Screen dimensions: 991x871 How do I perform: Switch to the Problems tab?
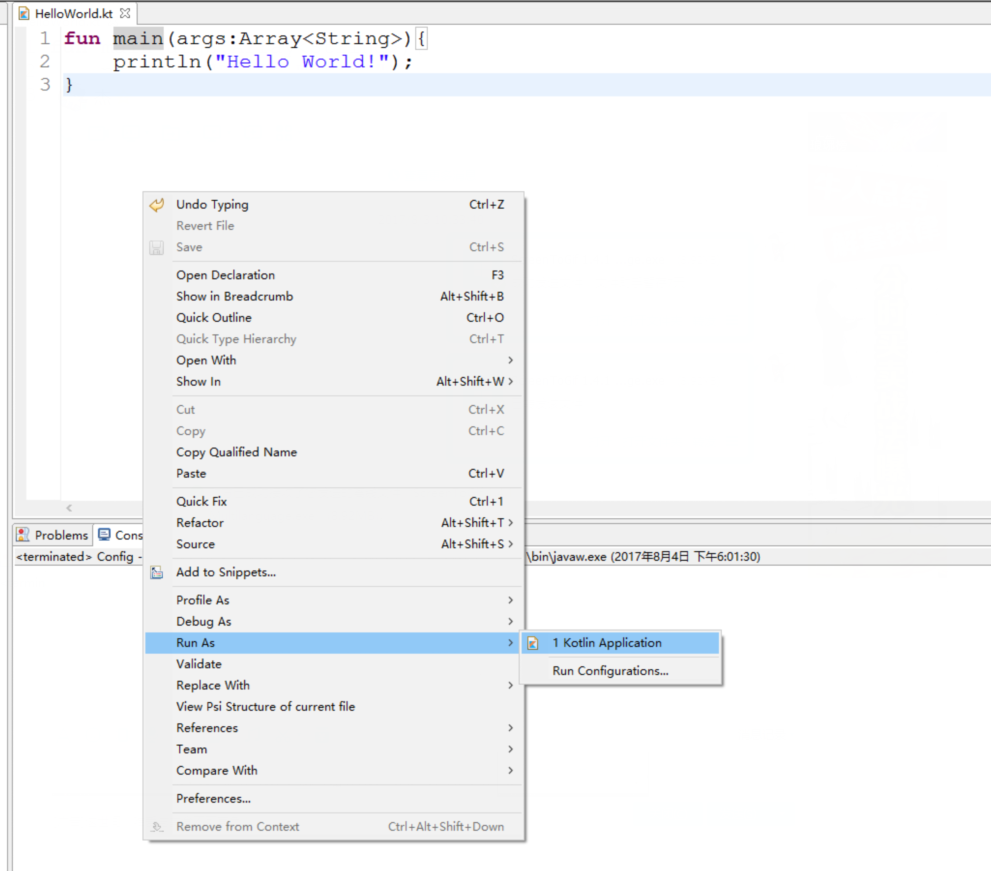[x=53, y=535]
